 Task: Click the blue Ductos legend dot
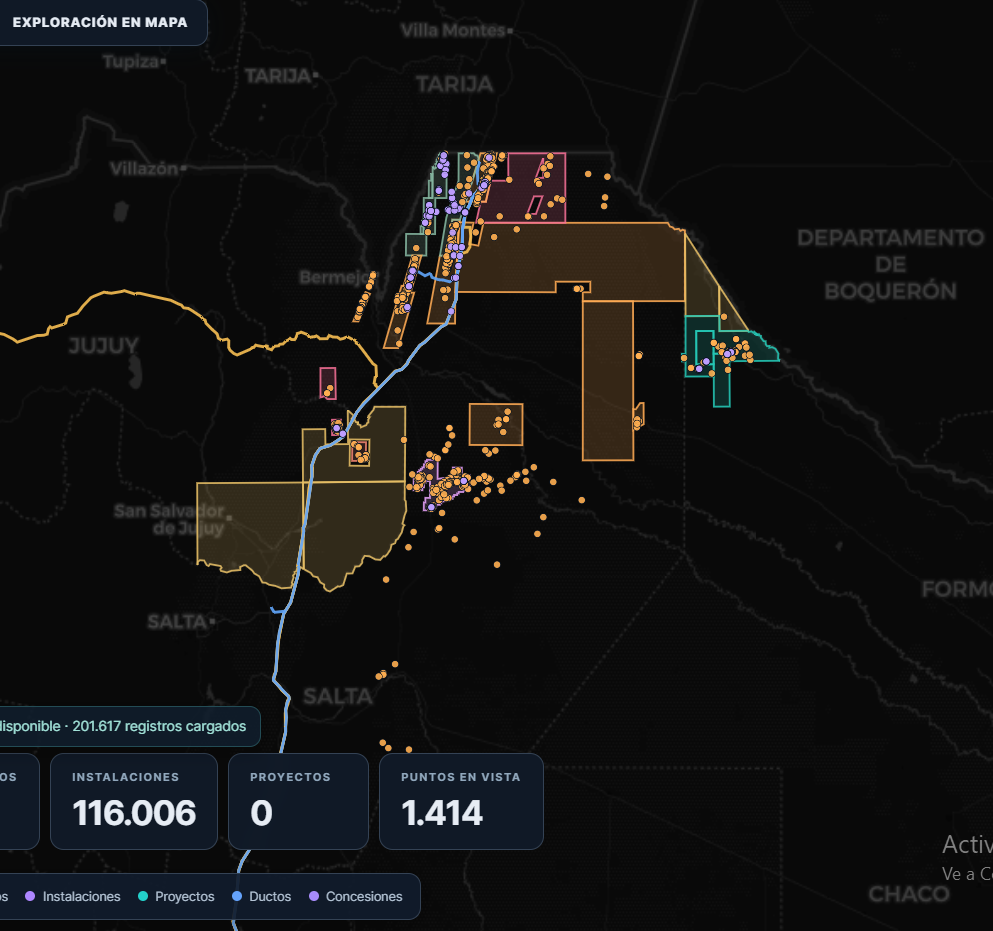click(x=237, y=896)
